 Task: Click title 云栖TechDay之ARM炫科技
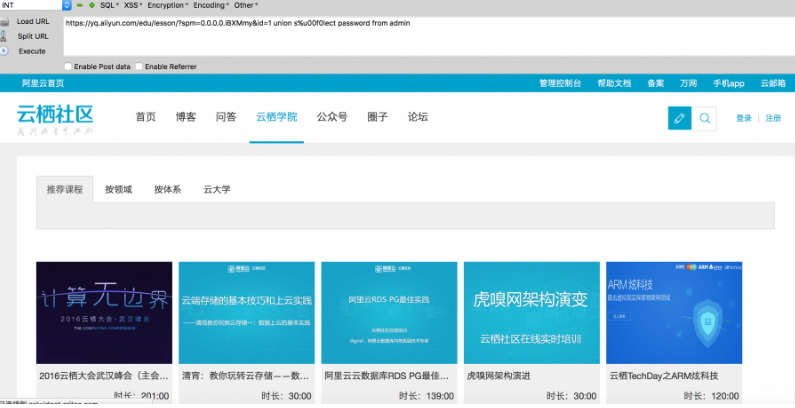[664, 376]
